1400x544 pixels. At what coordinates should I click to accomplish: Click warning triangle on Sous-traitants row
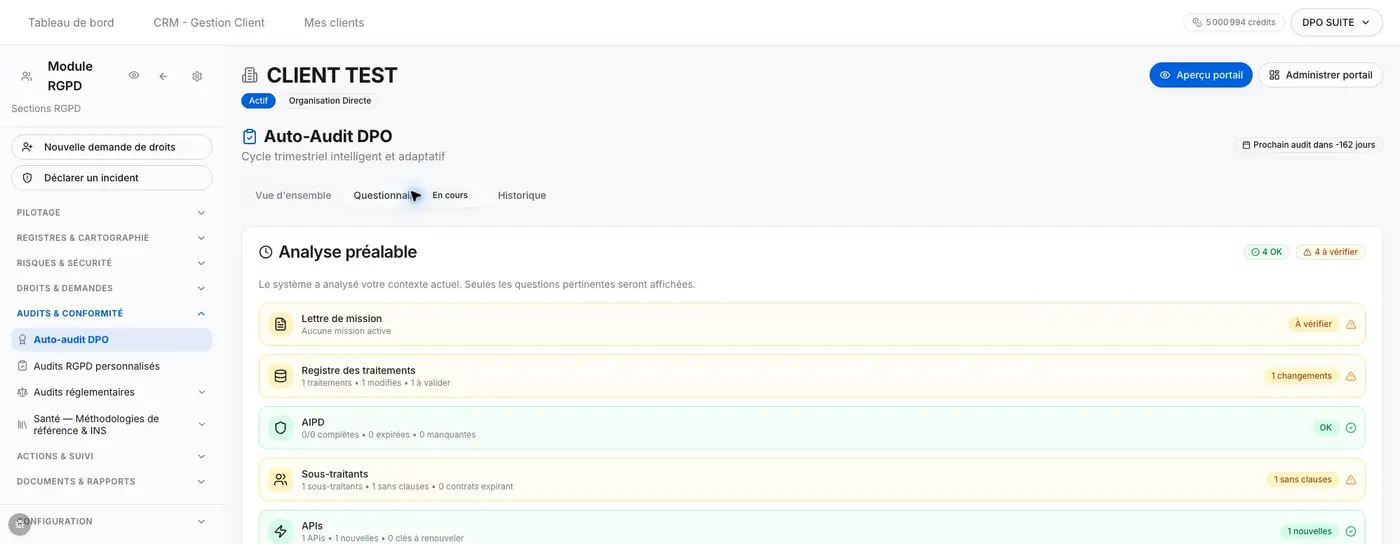1351,480
